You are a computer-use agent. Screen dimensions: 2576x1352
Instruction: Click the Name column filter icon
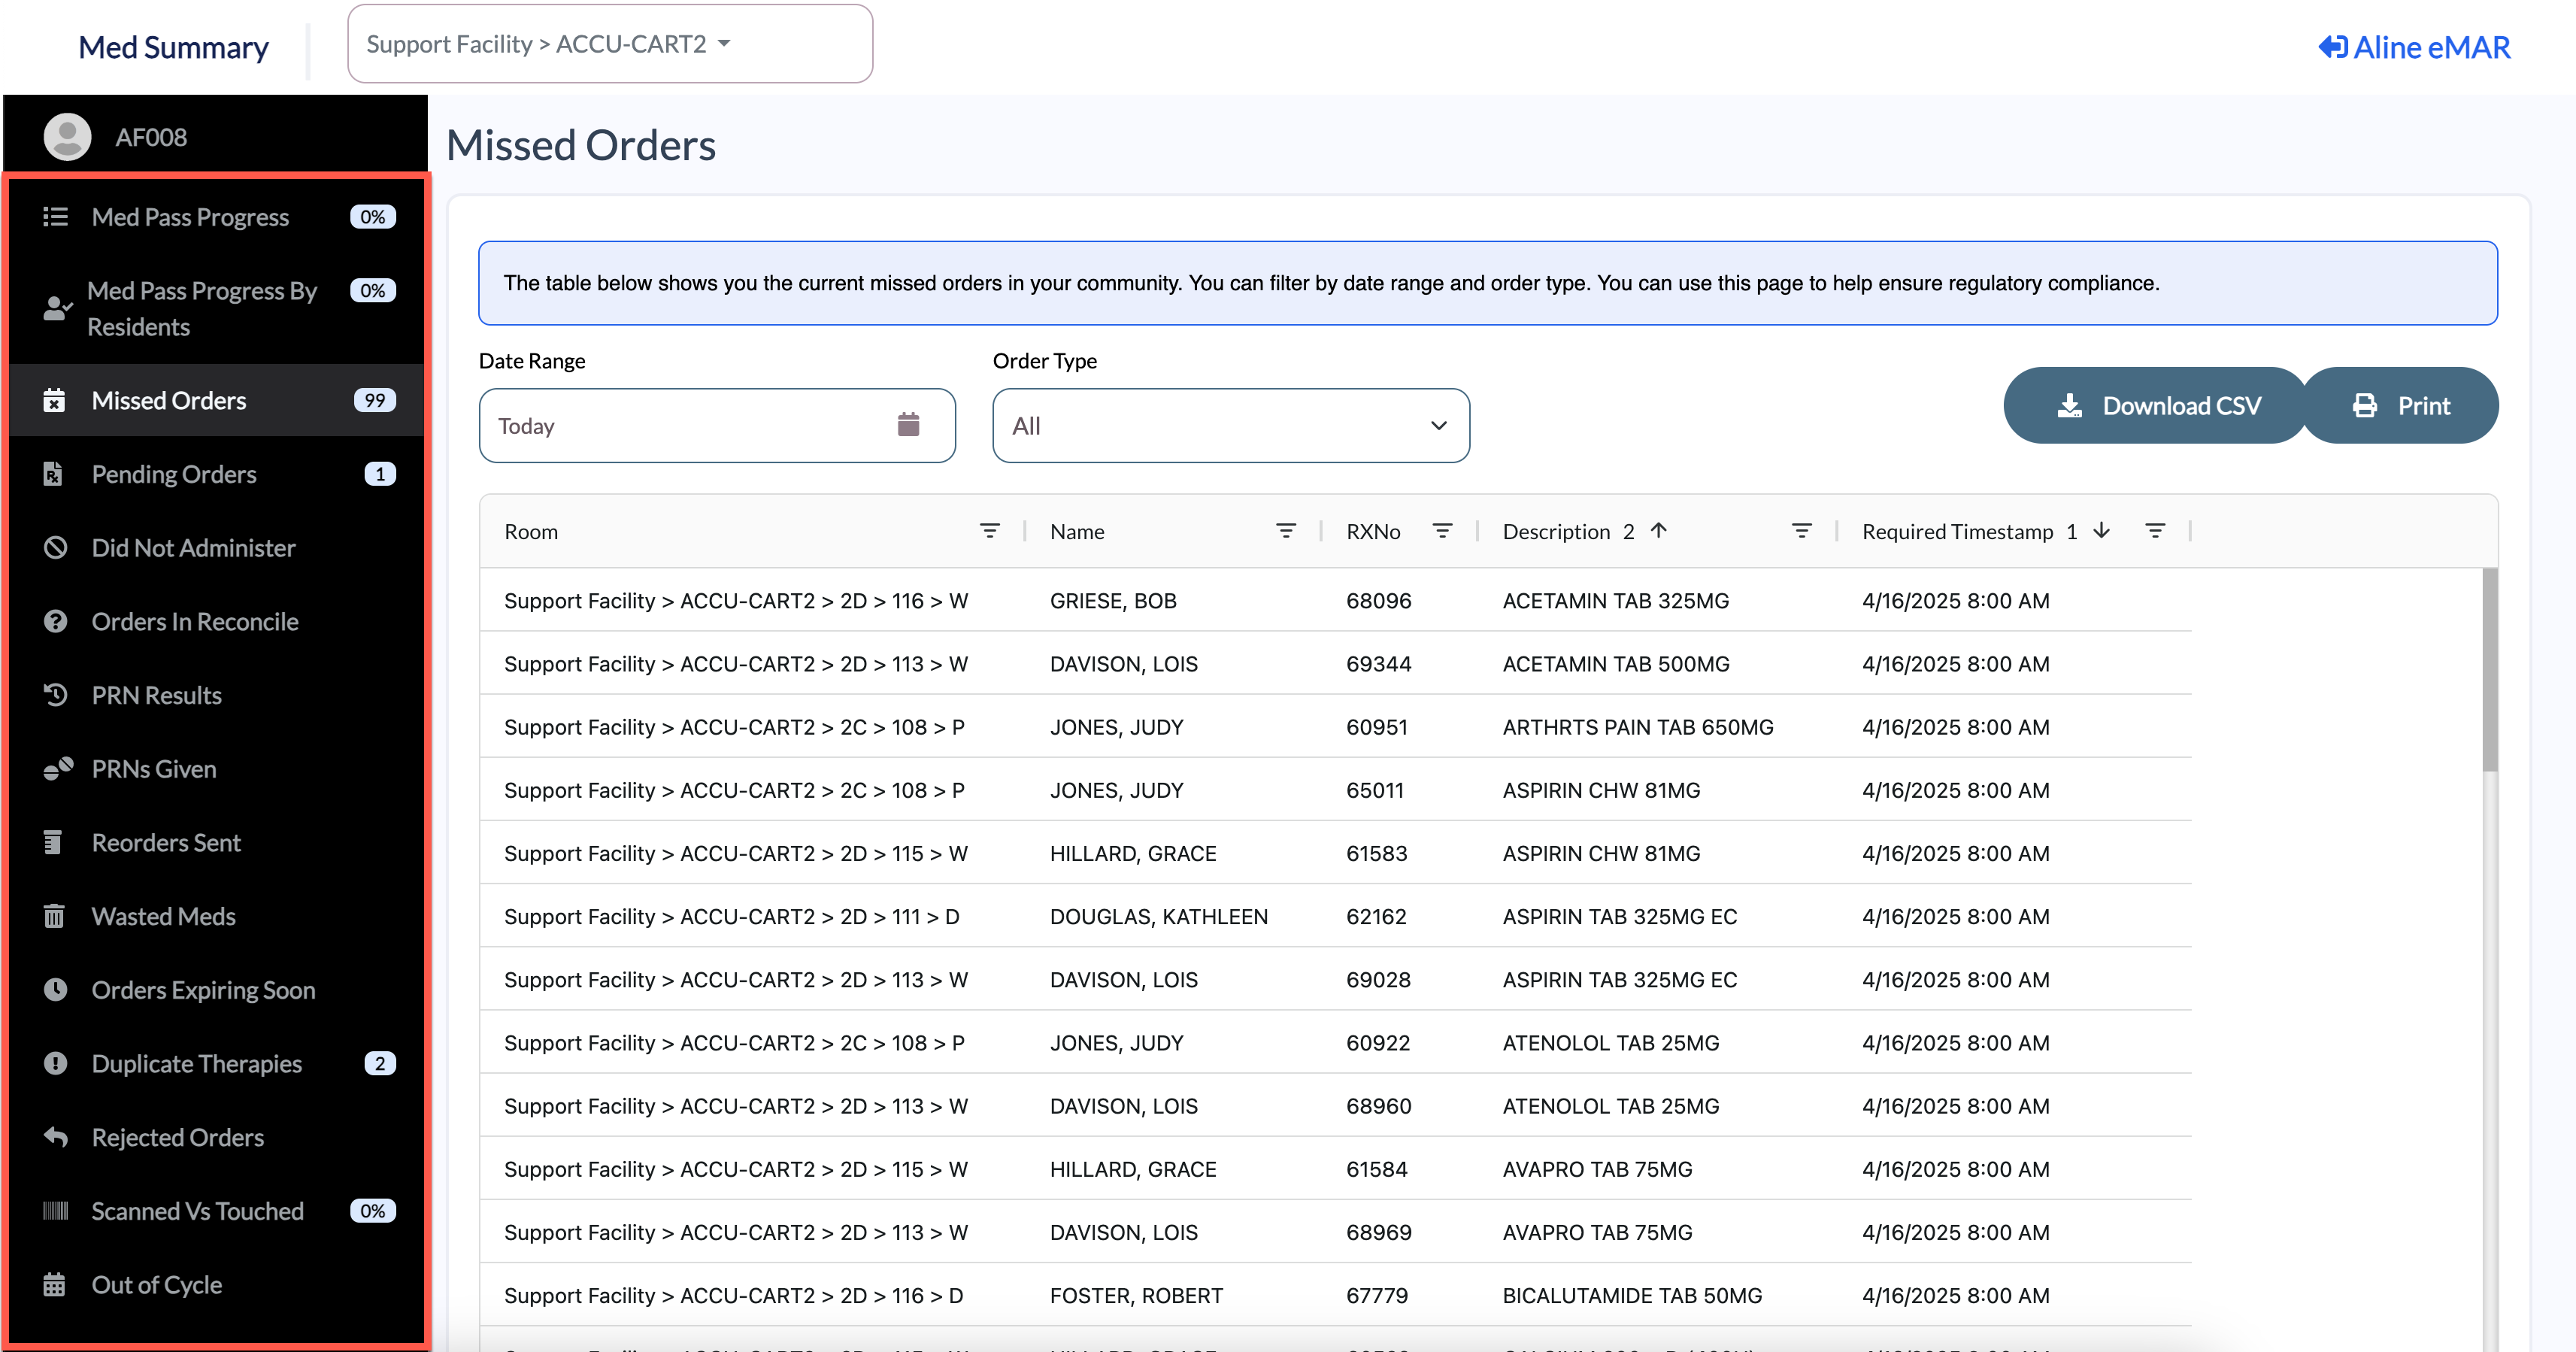click(x=1286, y=531)
